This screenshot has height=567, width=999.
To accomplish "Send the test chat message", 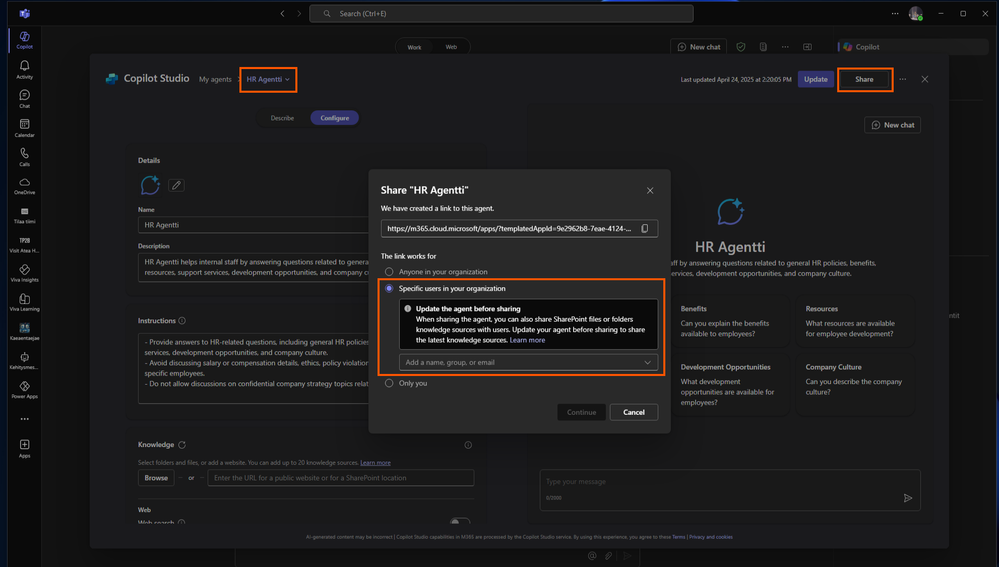I will tap(908, 498).
